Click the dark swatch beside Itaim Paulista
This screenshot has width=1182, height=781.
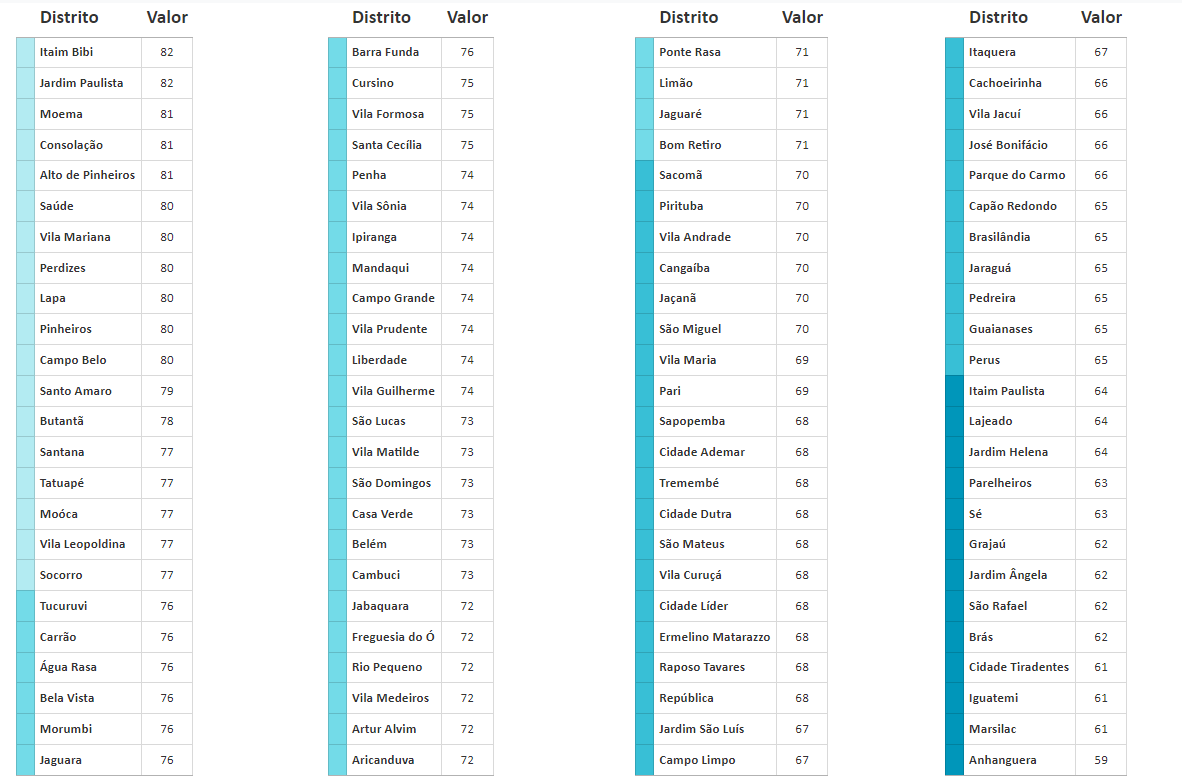point(954,391)
